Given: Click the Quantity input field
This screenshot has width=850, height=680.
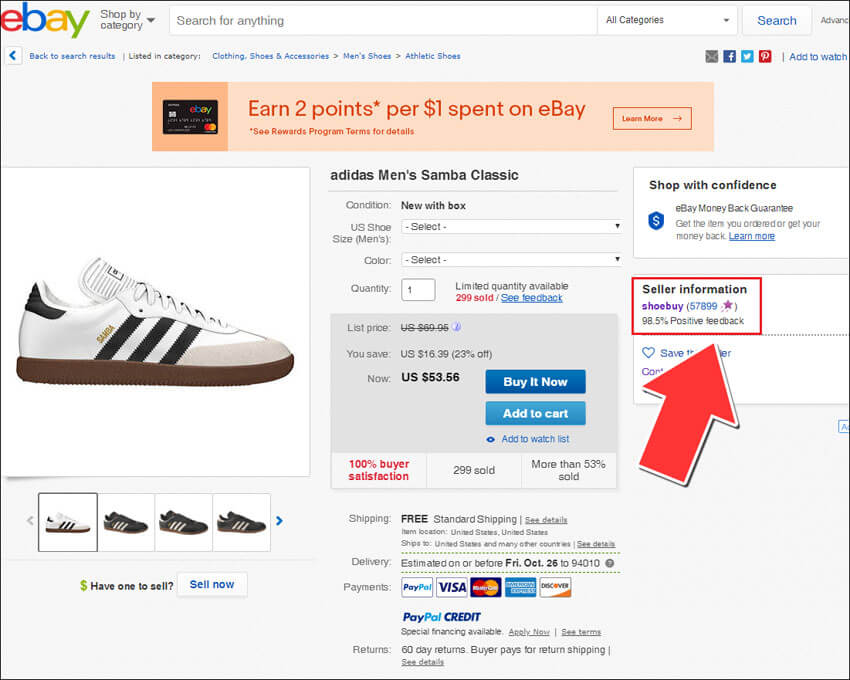Looking at the screenshot, I should pyautogui.click(x=418, y=290).
